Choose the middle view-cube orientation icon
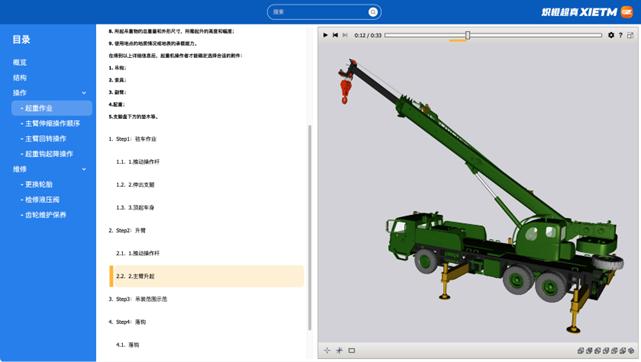Screen dimensions: 641x362 click(606, 351)
